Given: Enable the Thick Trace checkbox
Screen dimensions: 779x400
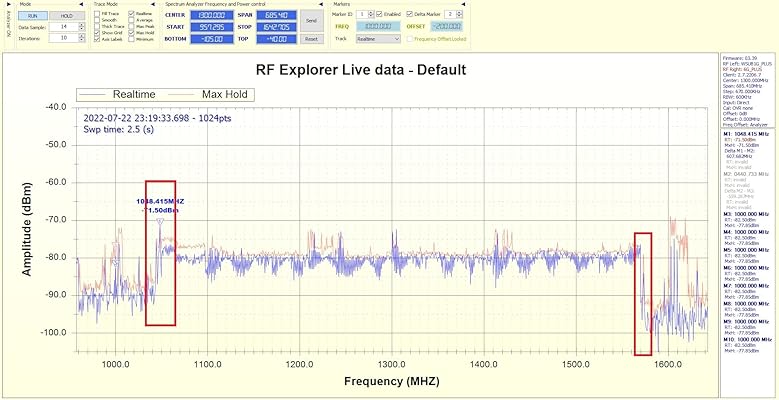Looking at the screenshot, I should [97, 26].
